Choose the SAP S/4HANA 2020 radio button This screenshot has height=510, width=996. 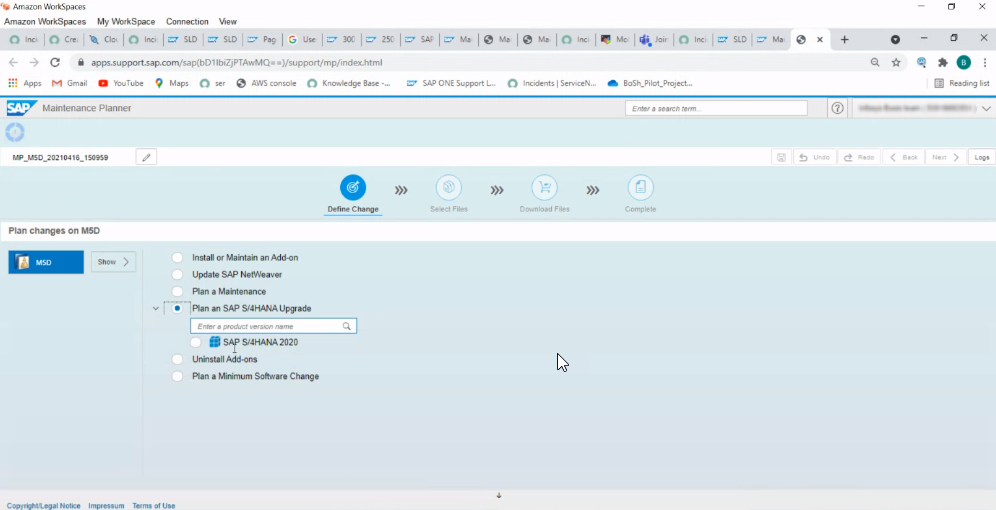tap(196, 342)
